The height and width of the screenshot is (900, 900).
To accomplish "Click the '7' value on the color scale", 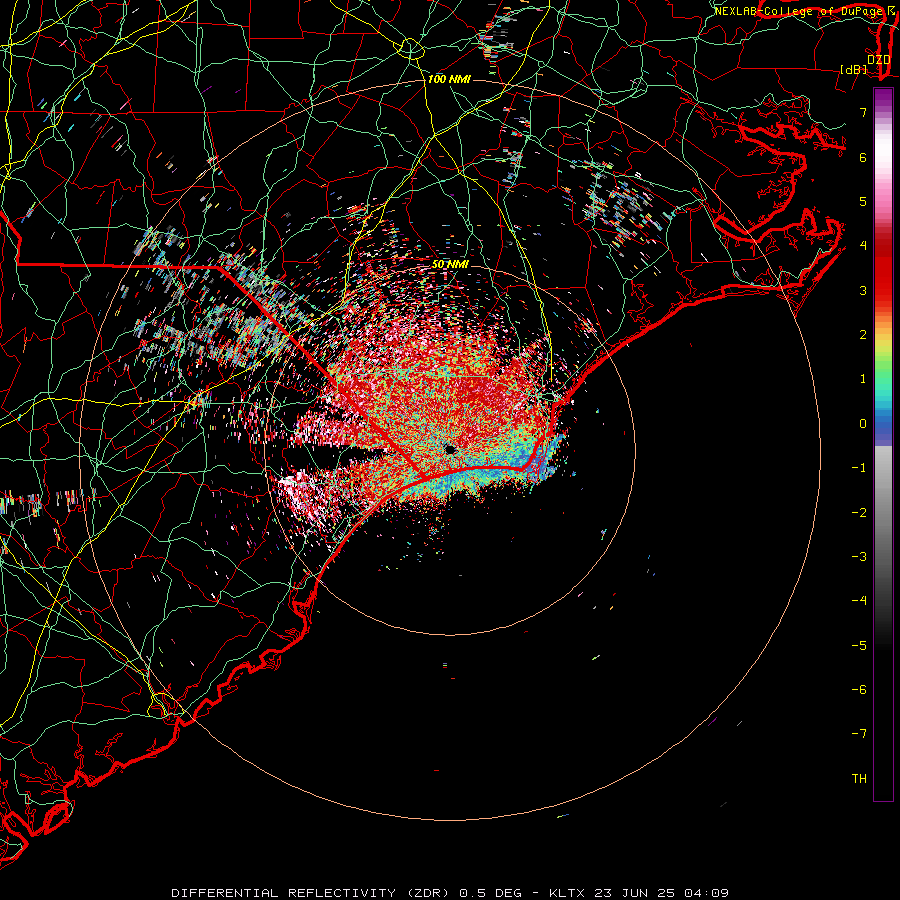I will tap(863, 112).
